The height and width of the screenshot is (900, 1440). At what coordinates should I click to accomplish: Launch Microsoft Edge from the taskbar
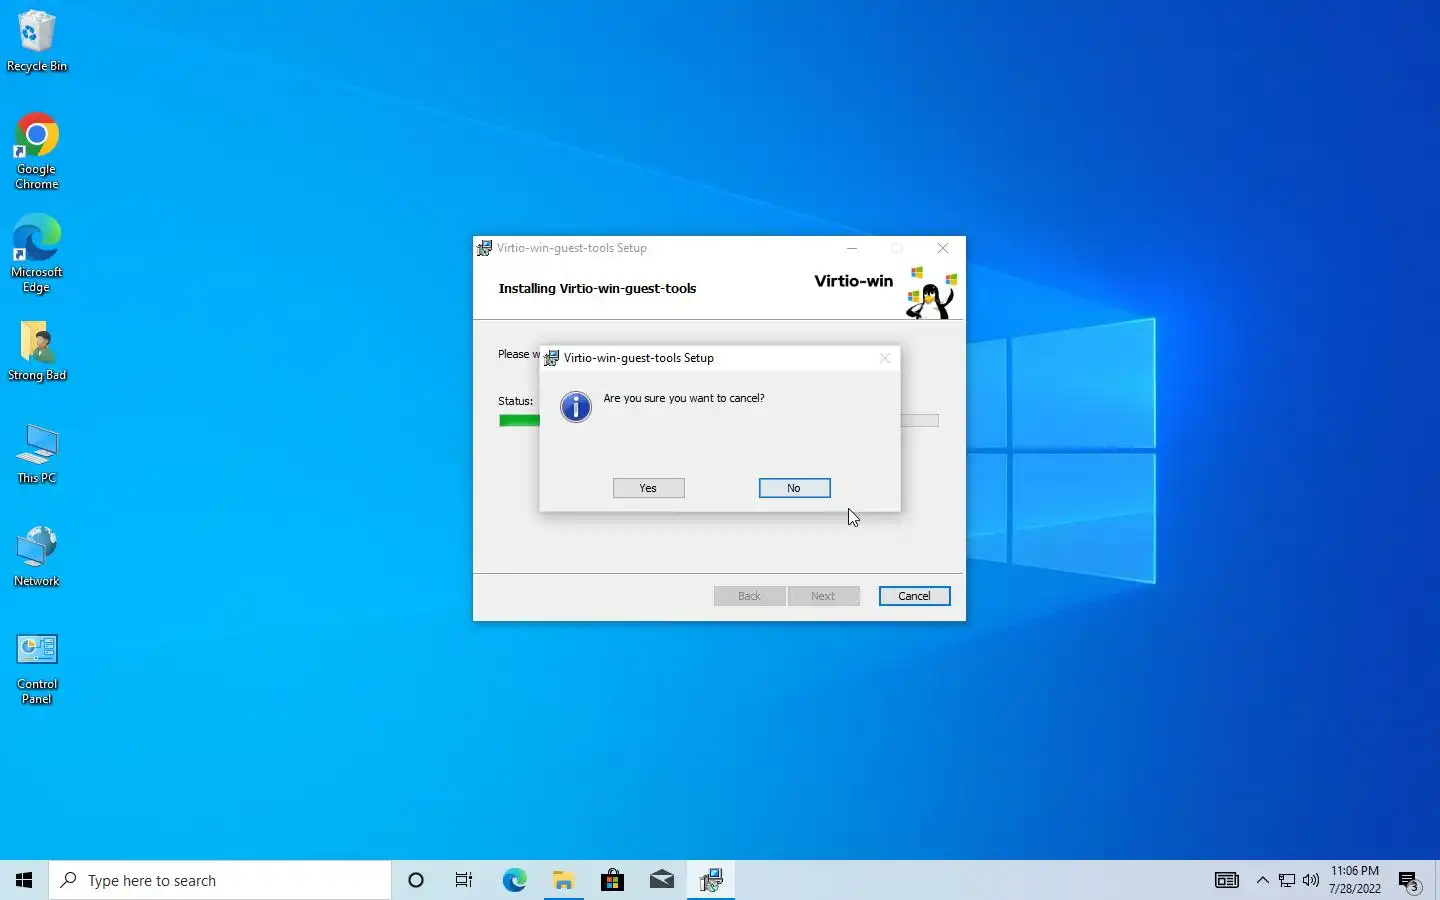click(x=514, y=880)
